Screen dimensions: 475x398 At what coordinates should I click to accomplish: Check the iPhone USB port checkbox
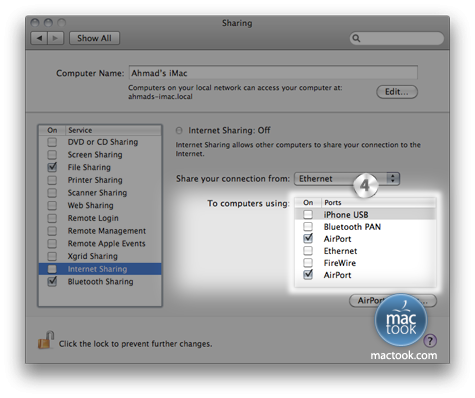pos(308,214)
